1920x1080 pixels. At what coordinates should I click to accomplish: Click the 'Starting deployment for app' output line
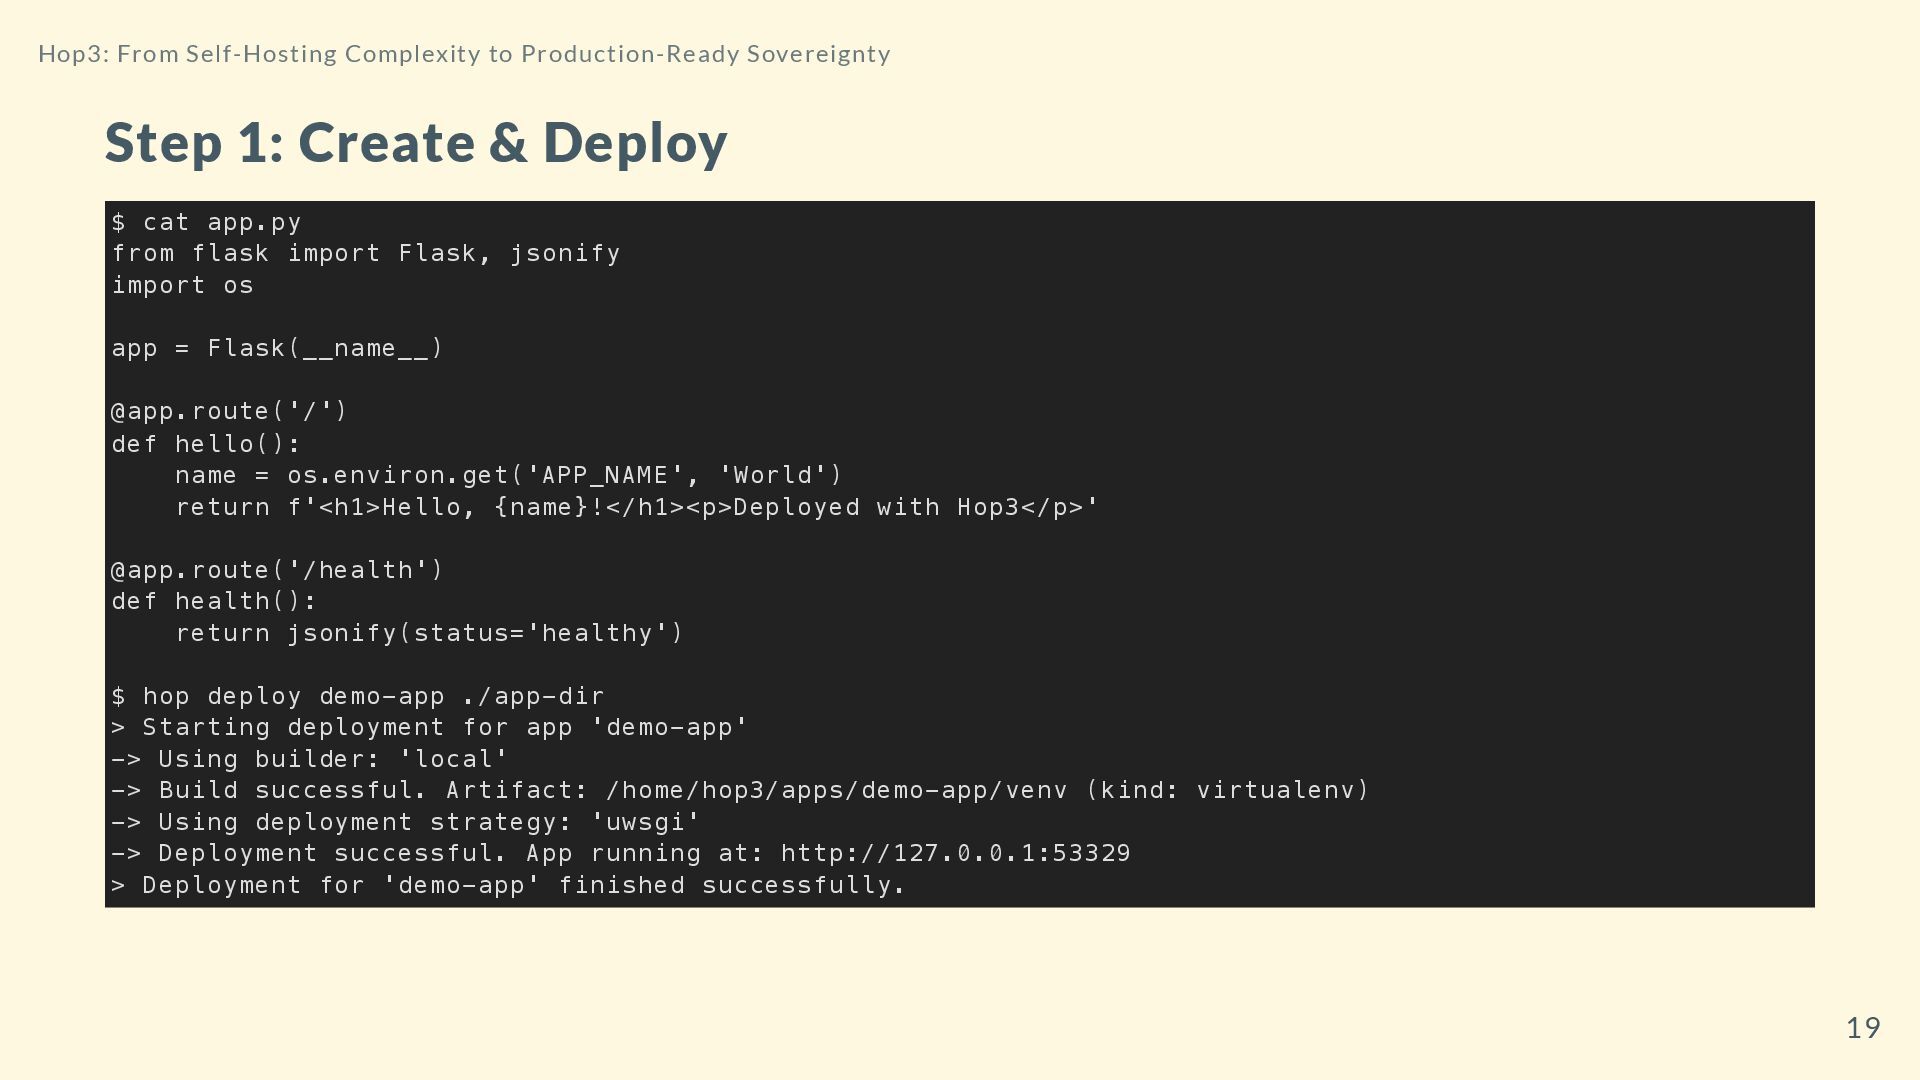(430, 728)
